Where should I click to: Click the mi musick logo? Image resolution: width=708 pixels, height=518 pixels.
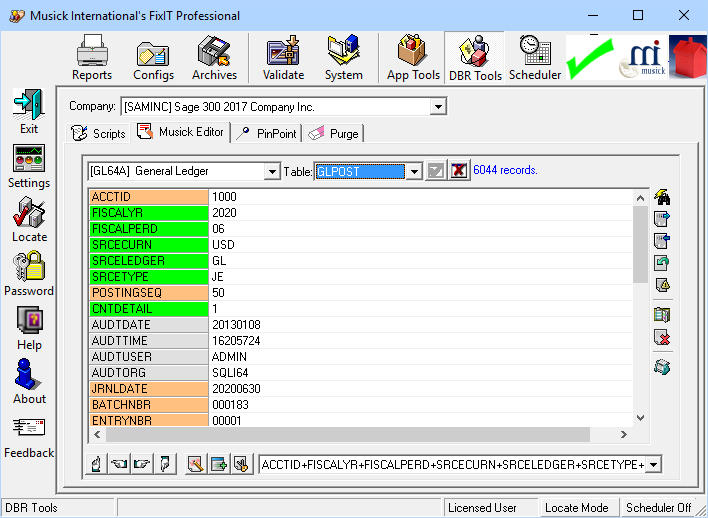643,58
